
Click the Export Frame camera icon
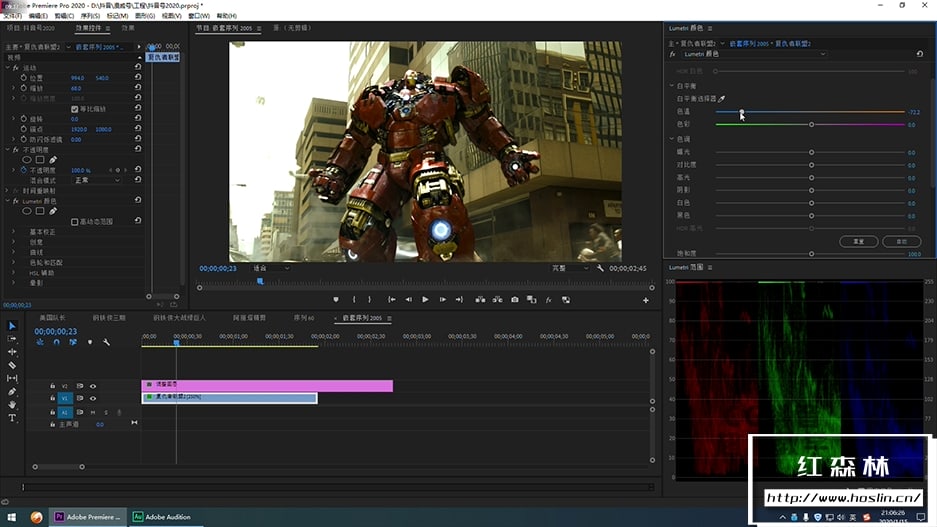point(515,300)
